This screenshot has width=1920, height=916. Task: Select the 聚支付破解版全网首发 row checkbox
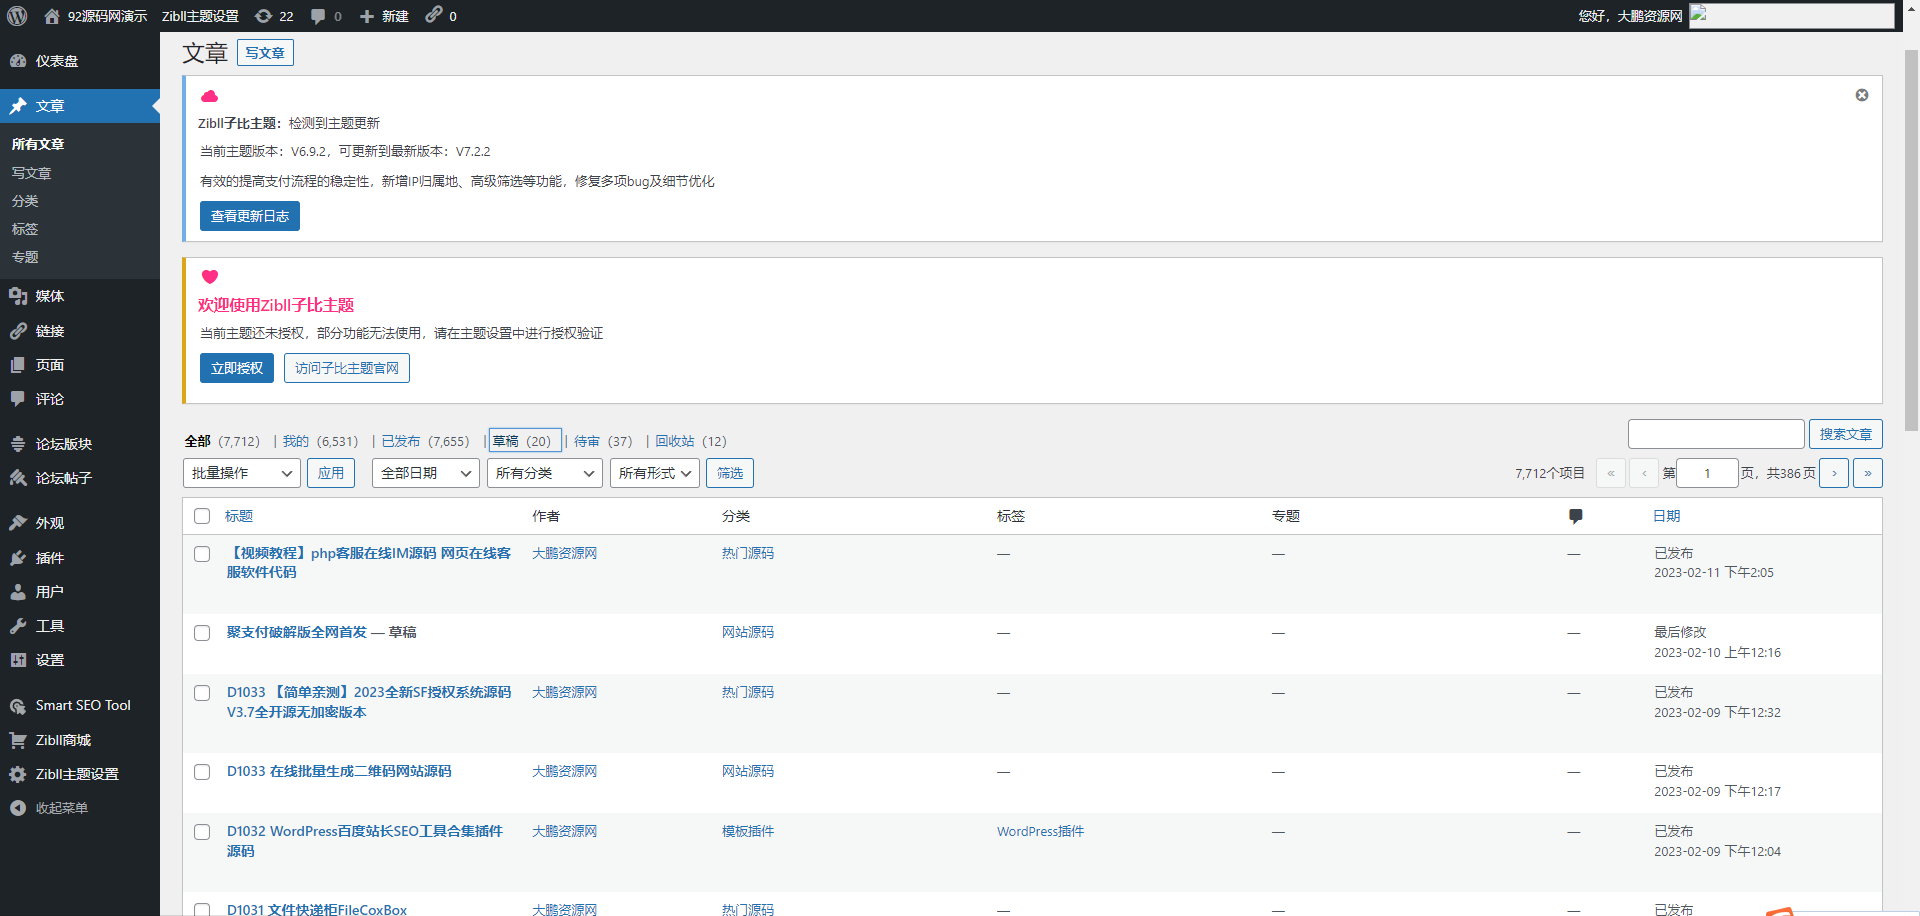(202, 633)
